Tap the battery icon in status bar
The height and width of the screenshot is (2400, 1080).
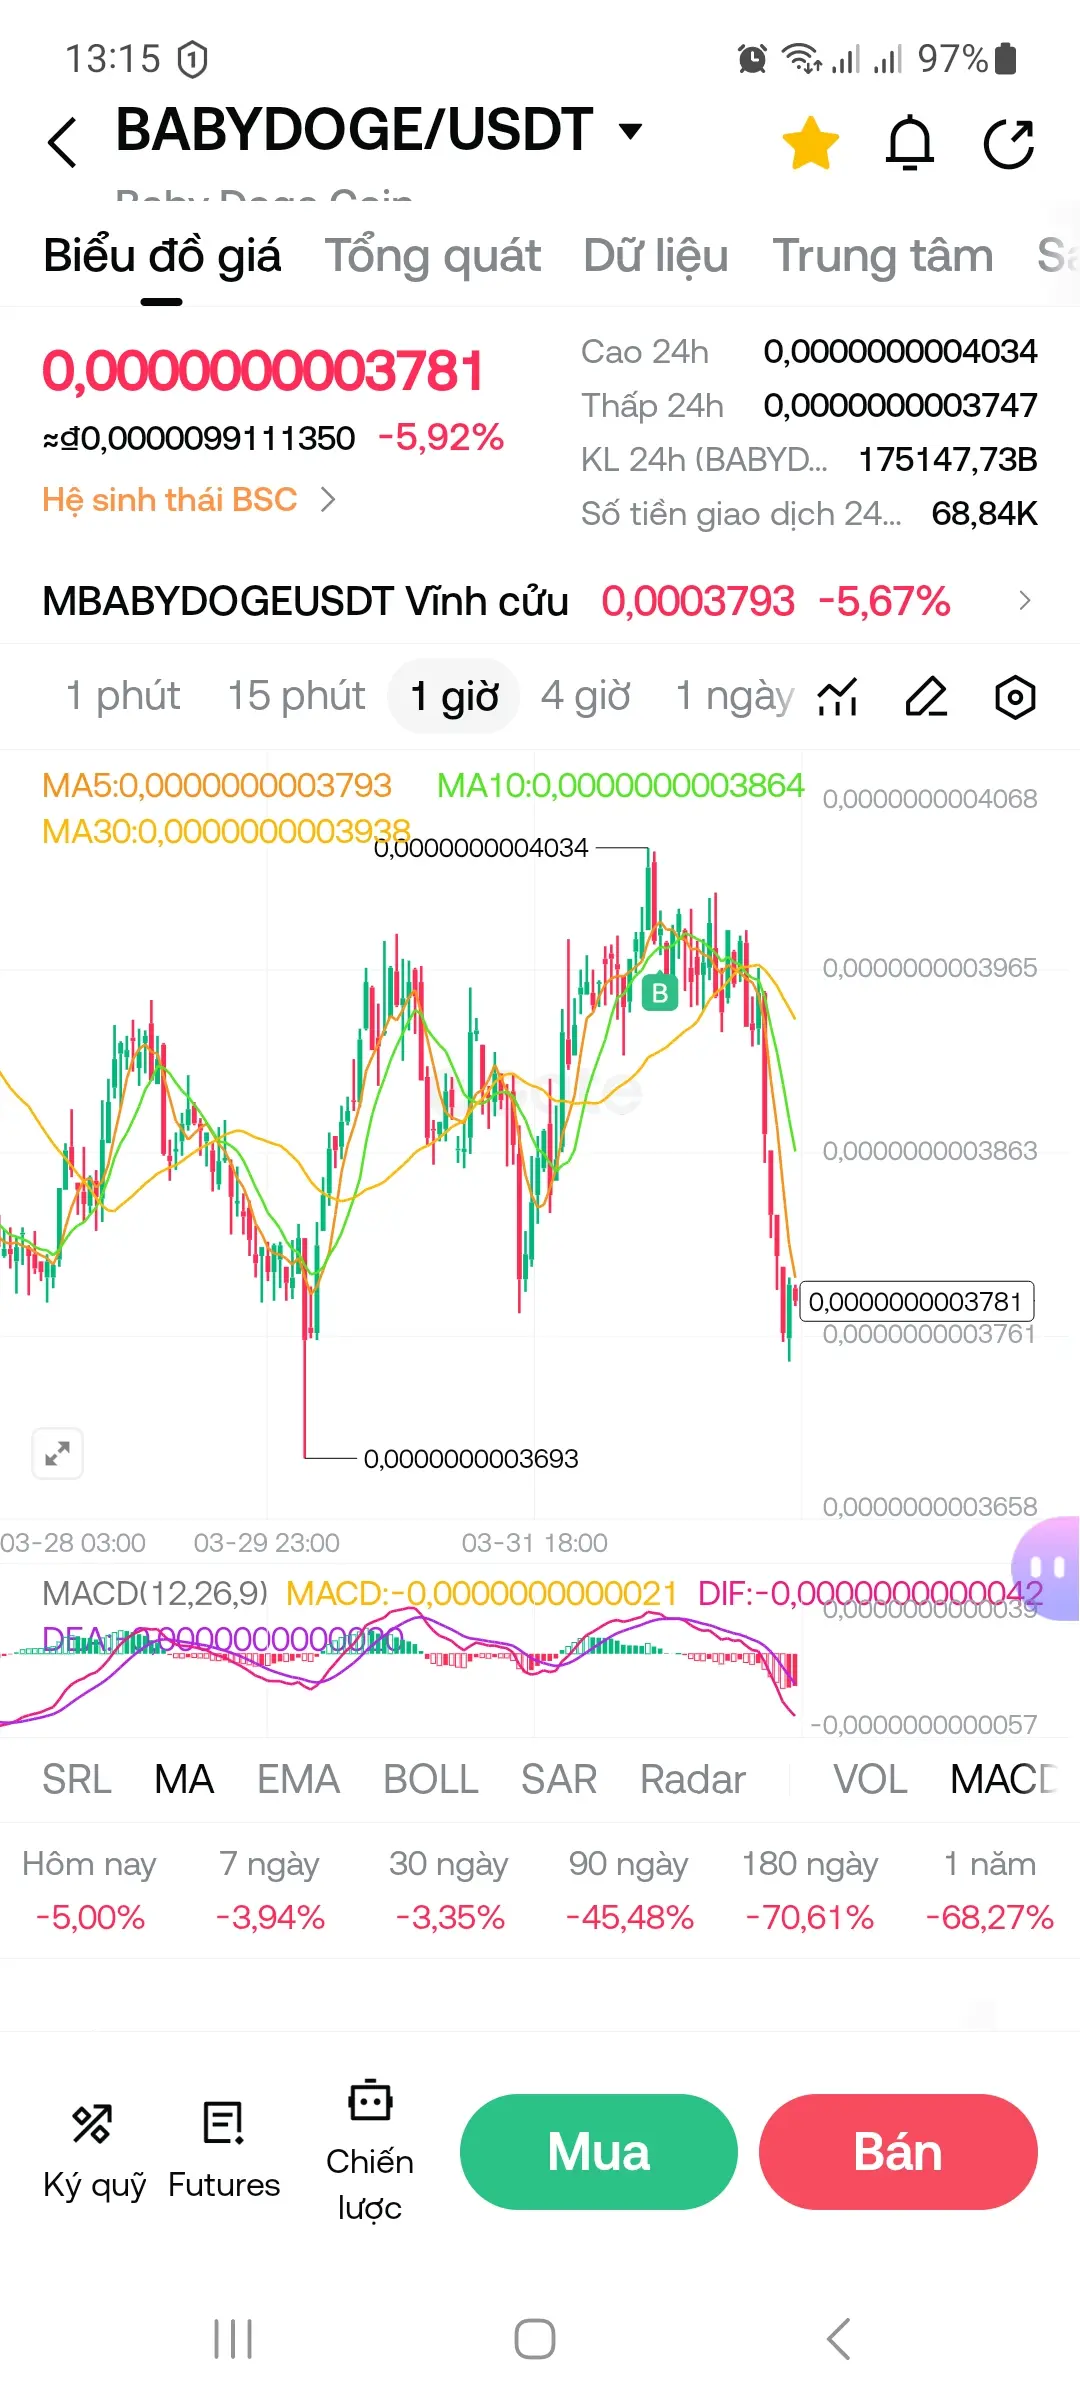1007,59
